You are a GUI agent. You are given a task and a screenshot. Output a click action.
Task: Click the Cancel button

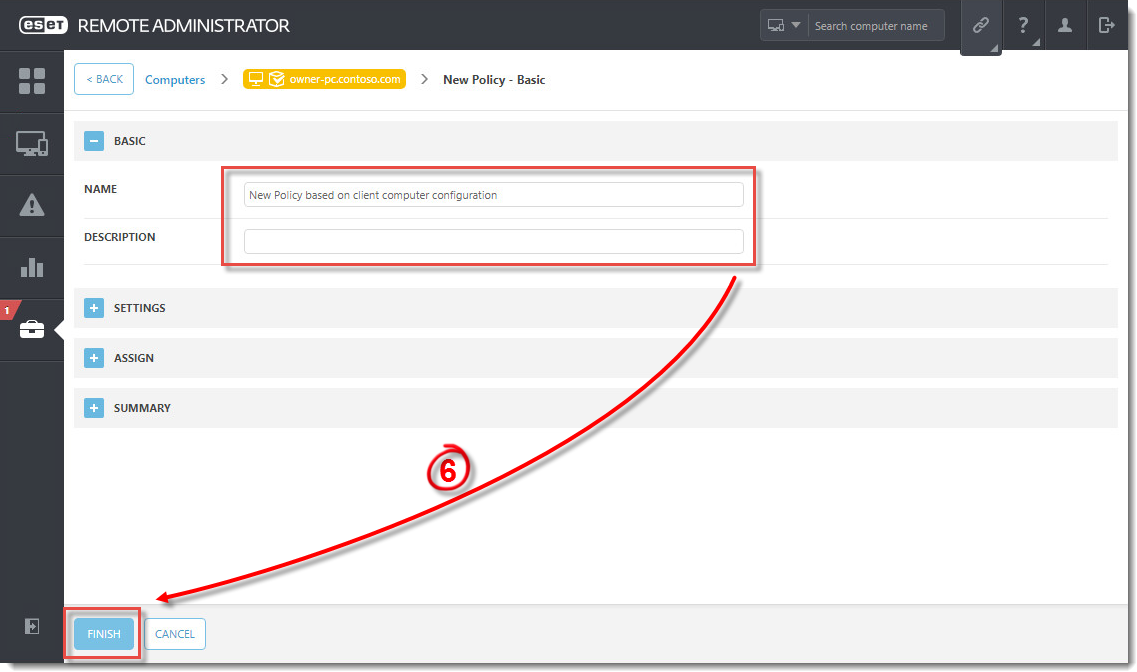175,634
